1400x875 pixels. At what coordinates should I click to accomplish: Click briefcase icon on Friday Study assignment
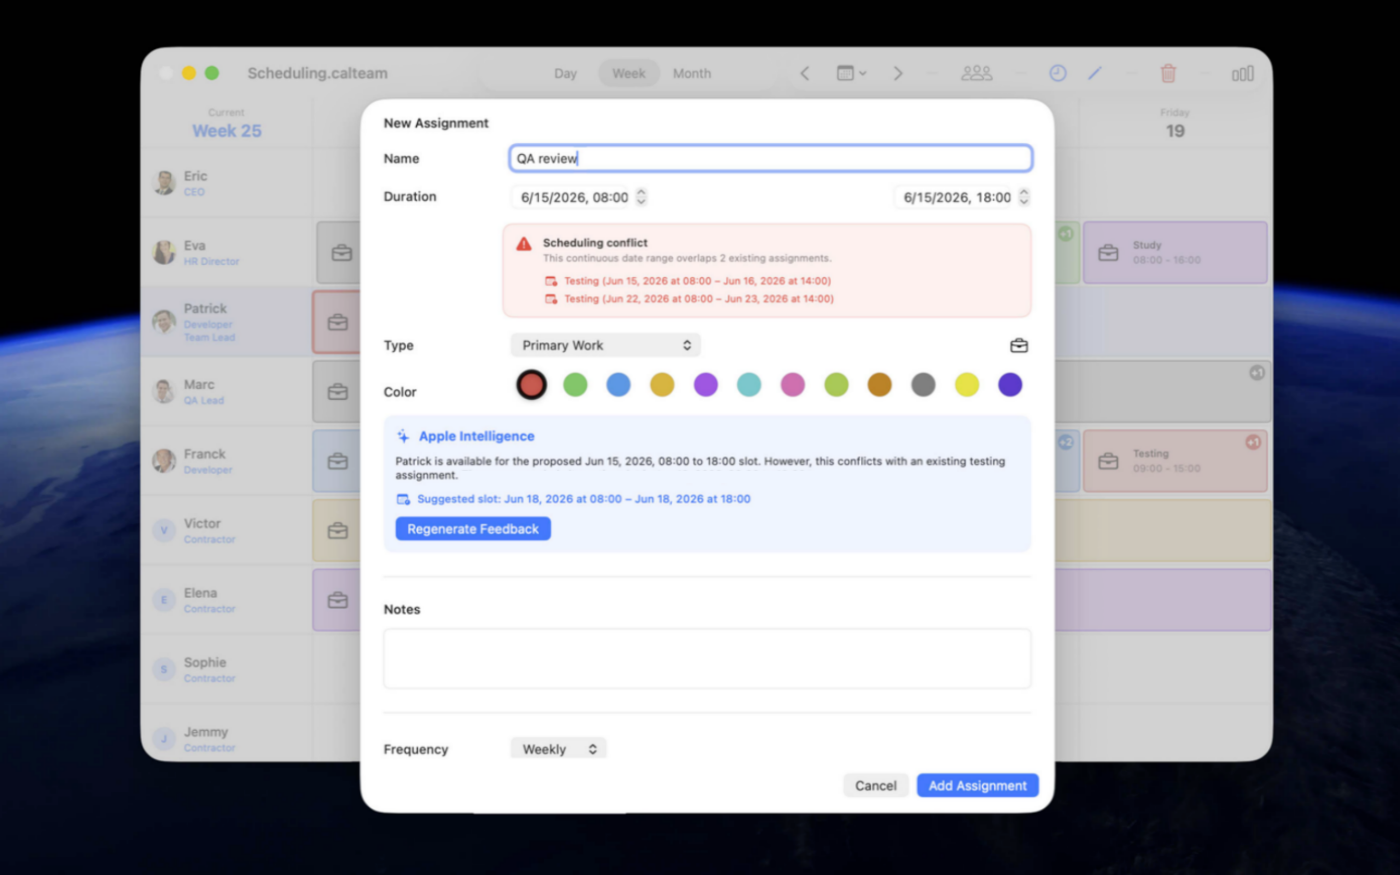click(1108, 253)
